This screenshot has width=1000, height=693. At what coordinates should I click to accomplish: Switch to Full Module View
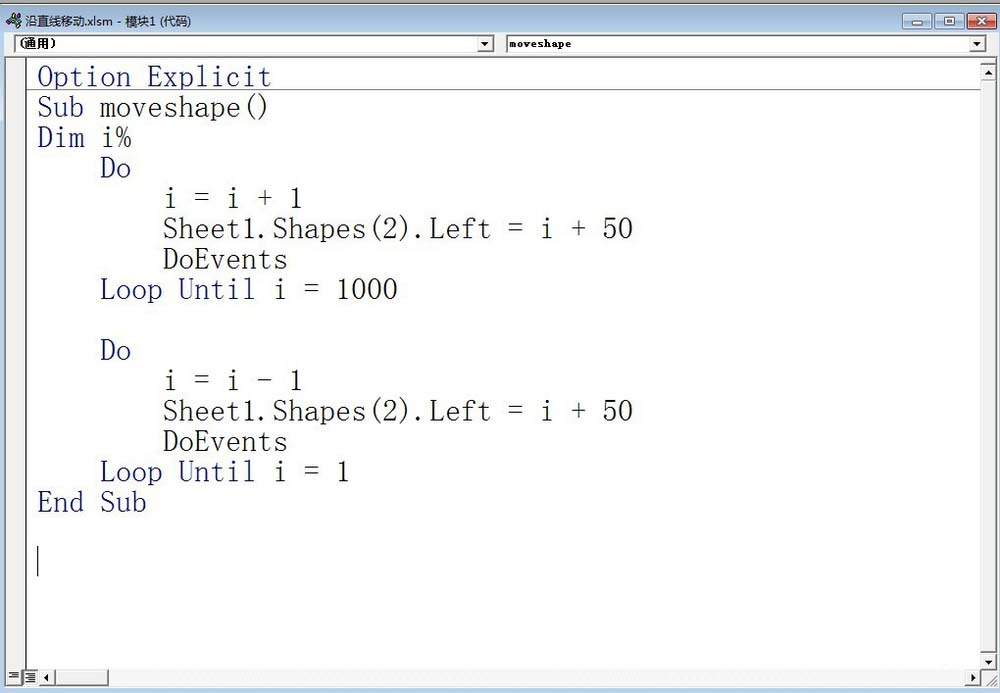[x=30, y=678]
